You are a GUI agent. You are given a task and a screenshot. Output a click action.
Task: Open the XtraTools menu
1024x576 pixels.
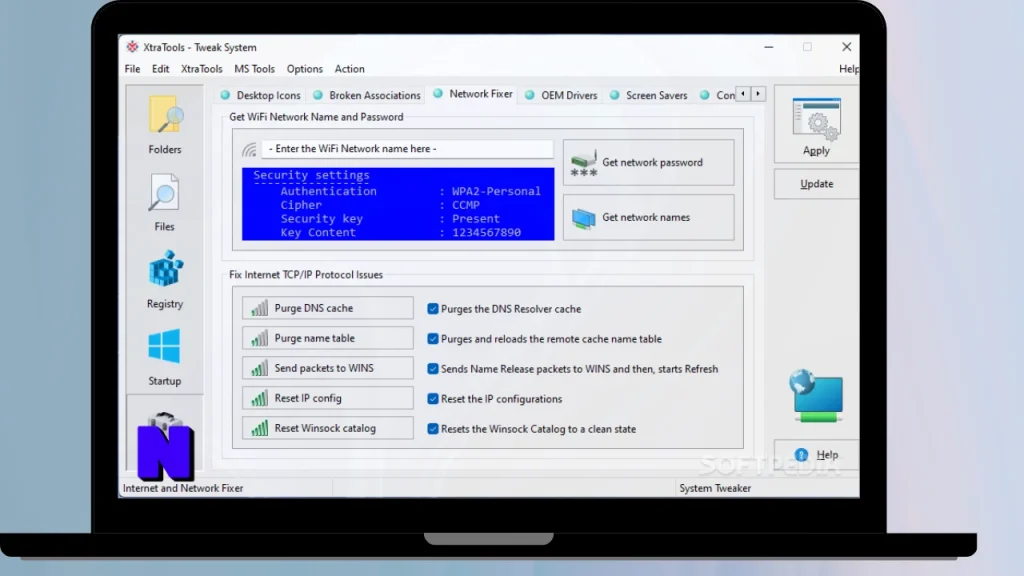(x=201, y=69)
